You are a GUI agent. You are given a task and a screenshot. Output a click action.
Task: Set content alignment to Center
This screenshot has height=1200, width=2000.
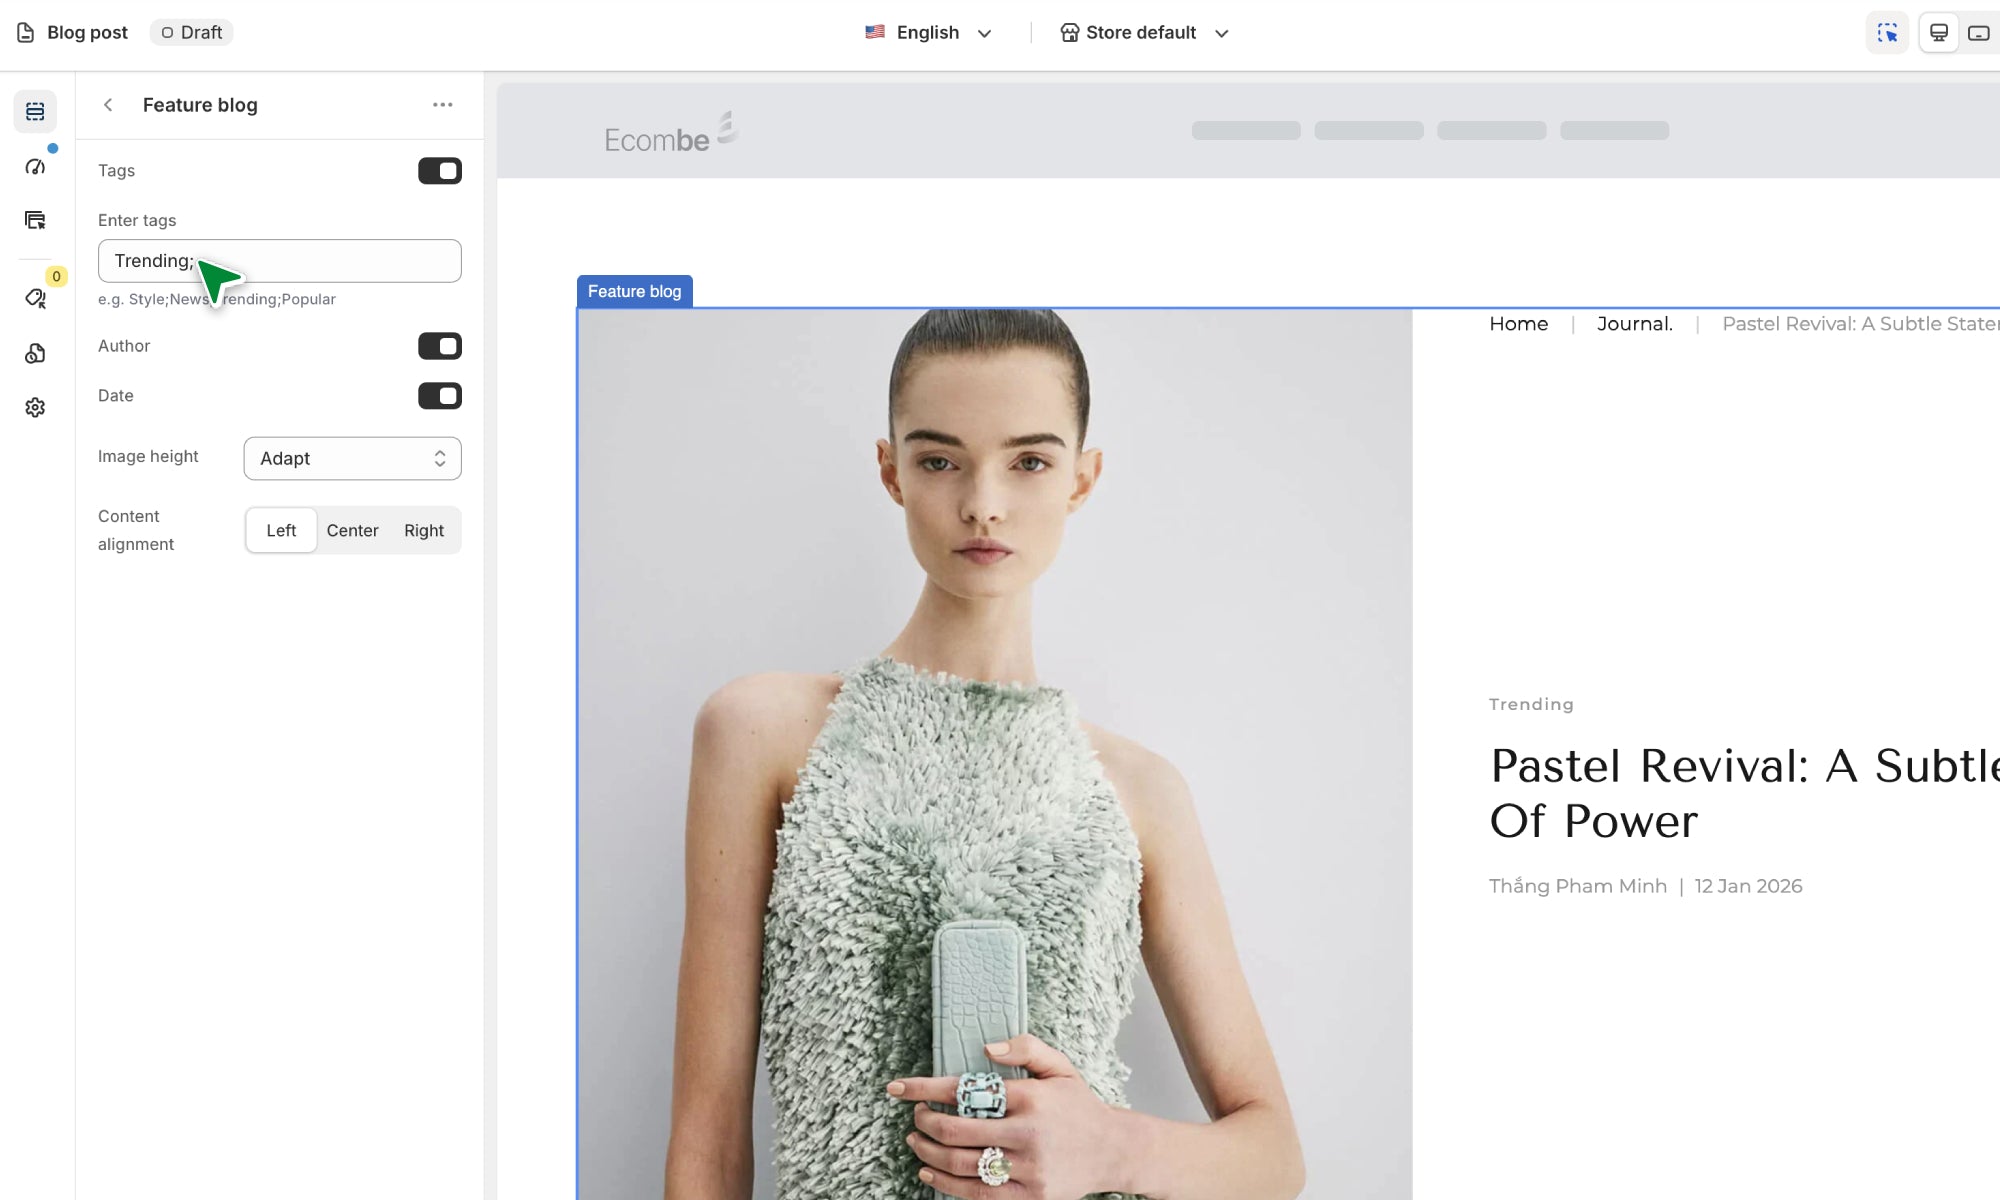pyautogui.click(x=352, y=531)
